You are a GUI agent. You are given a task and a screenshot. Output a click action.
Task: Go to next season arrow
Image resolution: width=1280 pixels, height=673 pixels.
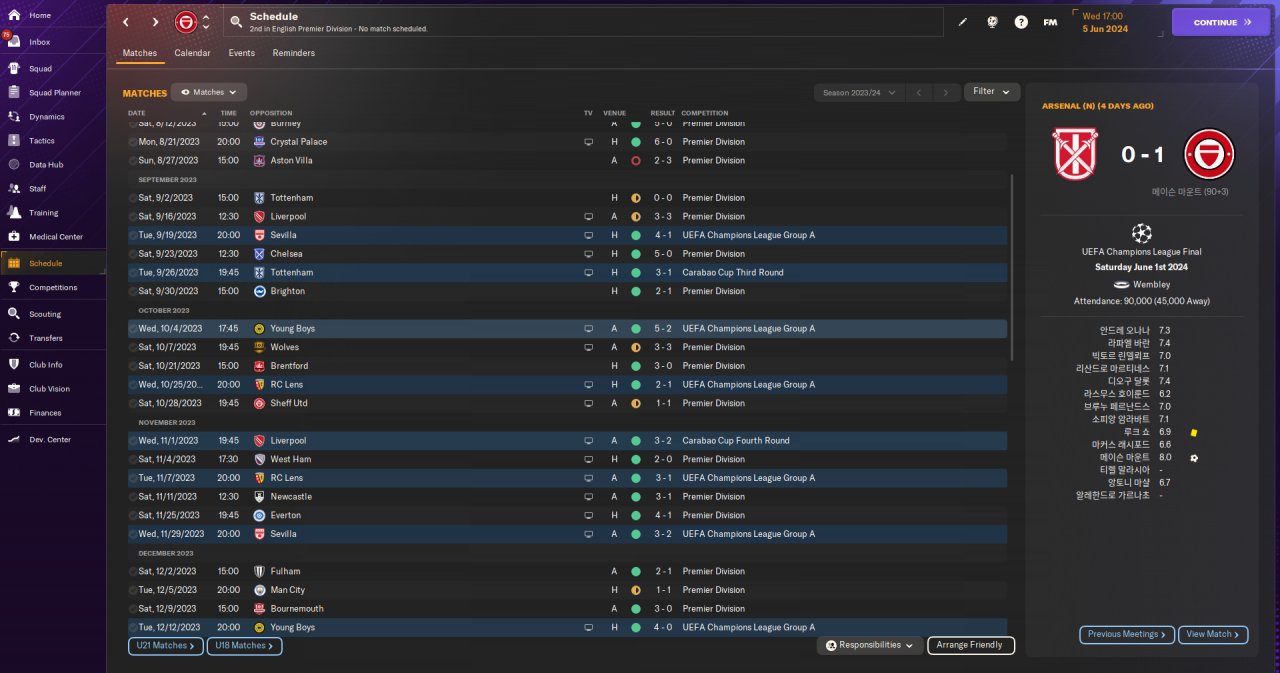(x=945, y=92)
